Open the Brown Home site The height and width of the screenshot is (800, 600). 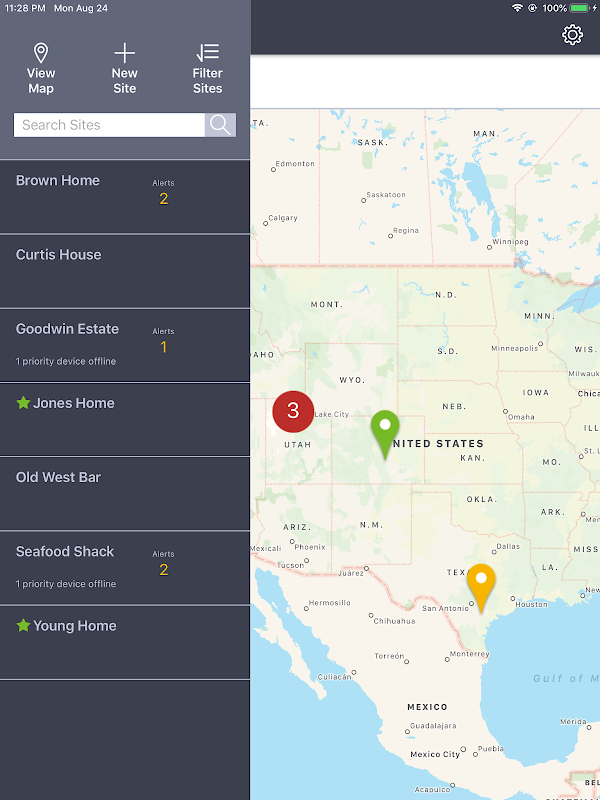click(124, 197)
